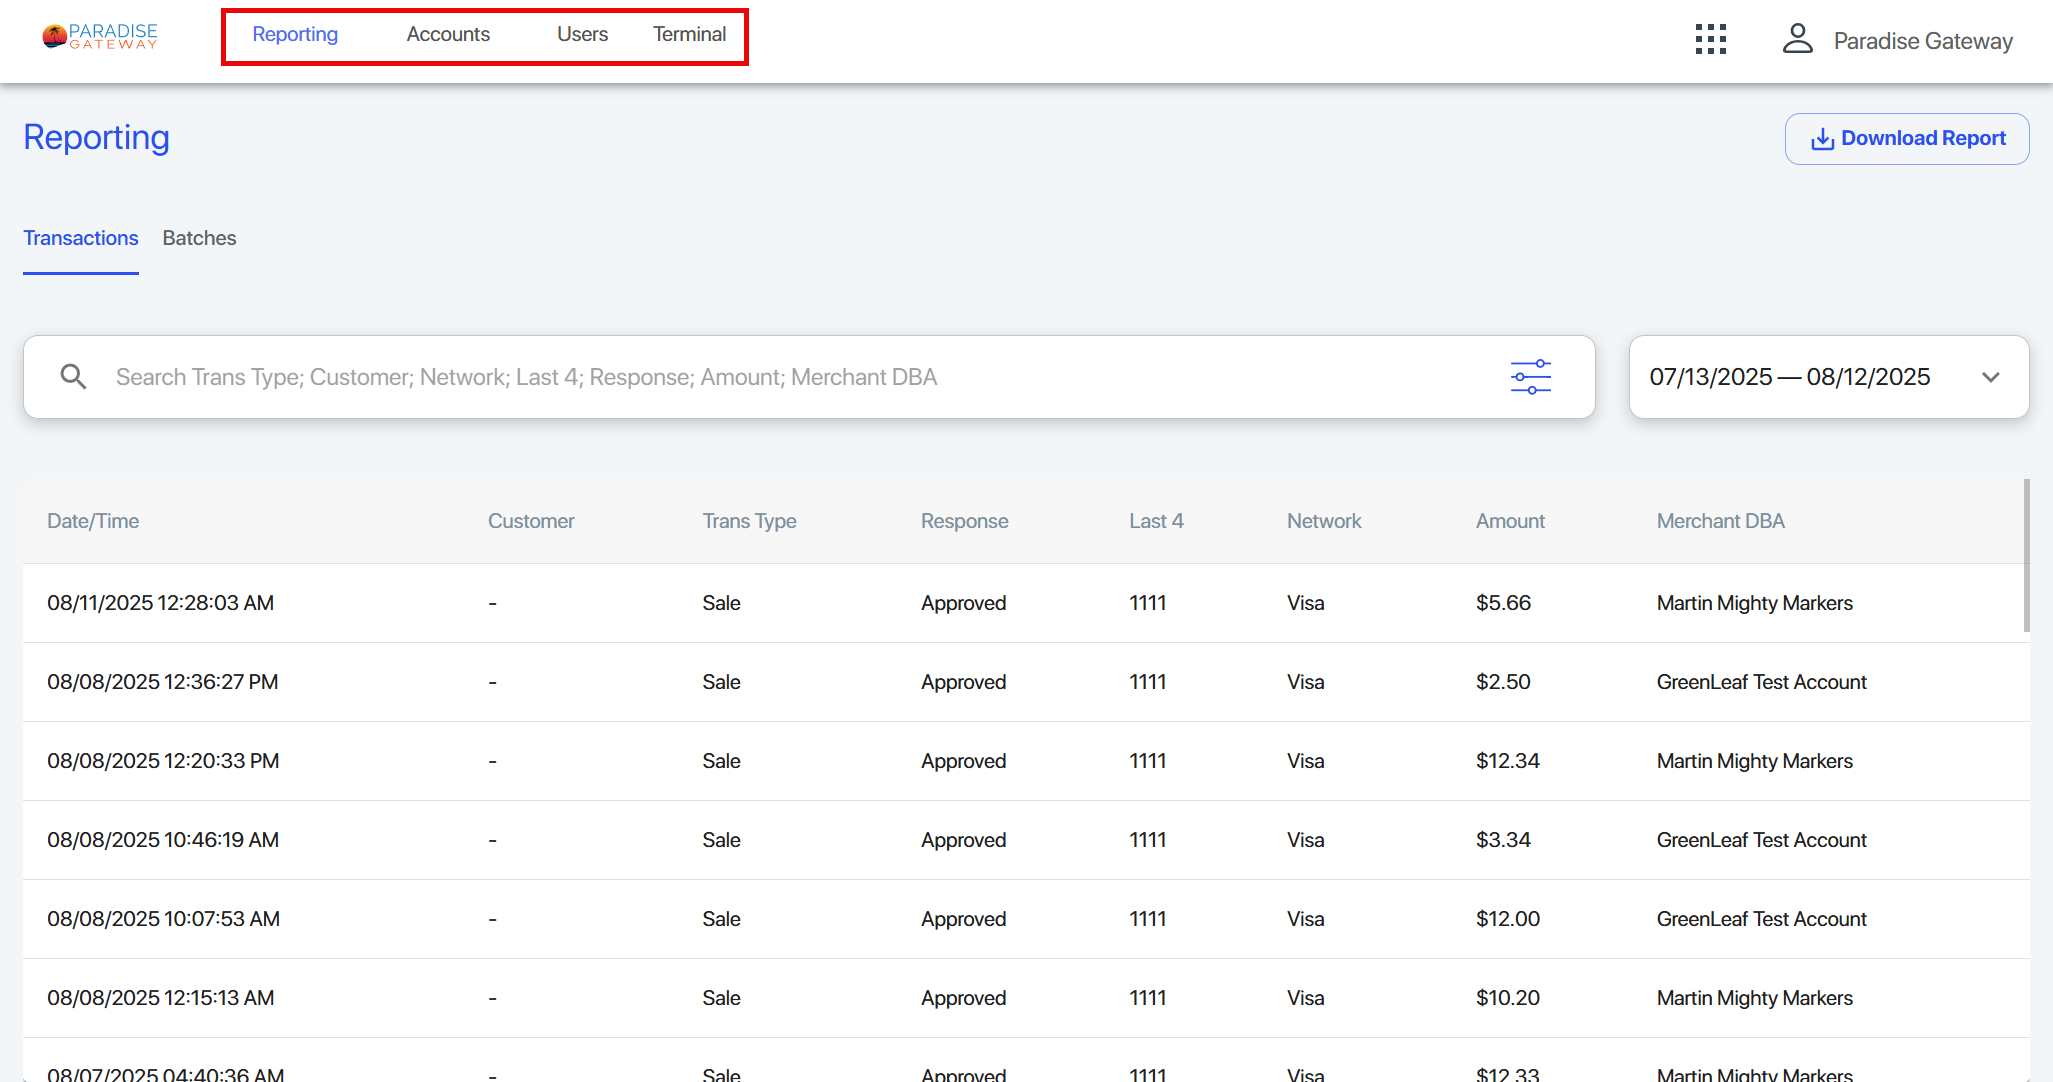Click the Reporting page heading

coord(96,138)
